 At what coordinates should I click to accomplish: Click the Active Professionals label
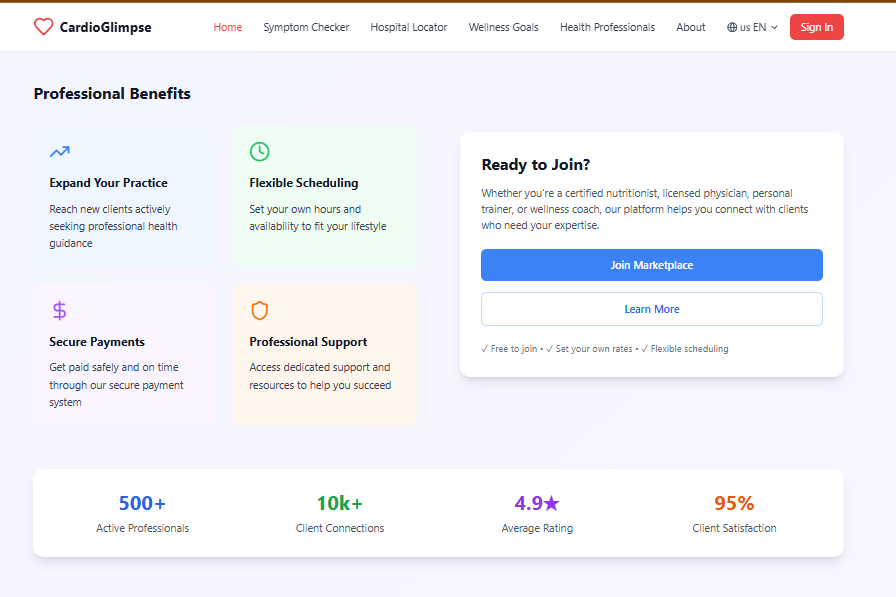(142, 528)
